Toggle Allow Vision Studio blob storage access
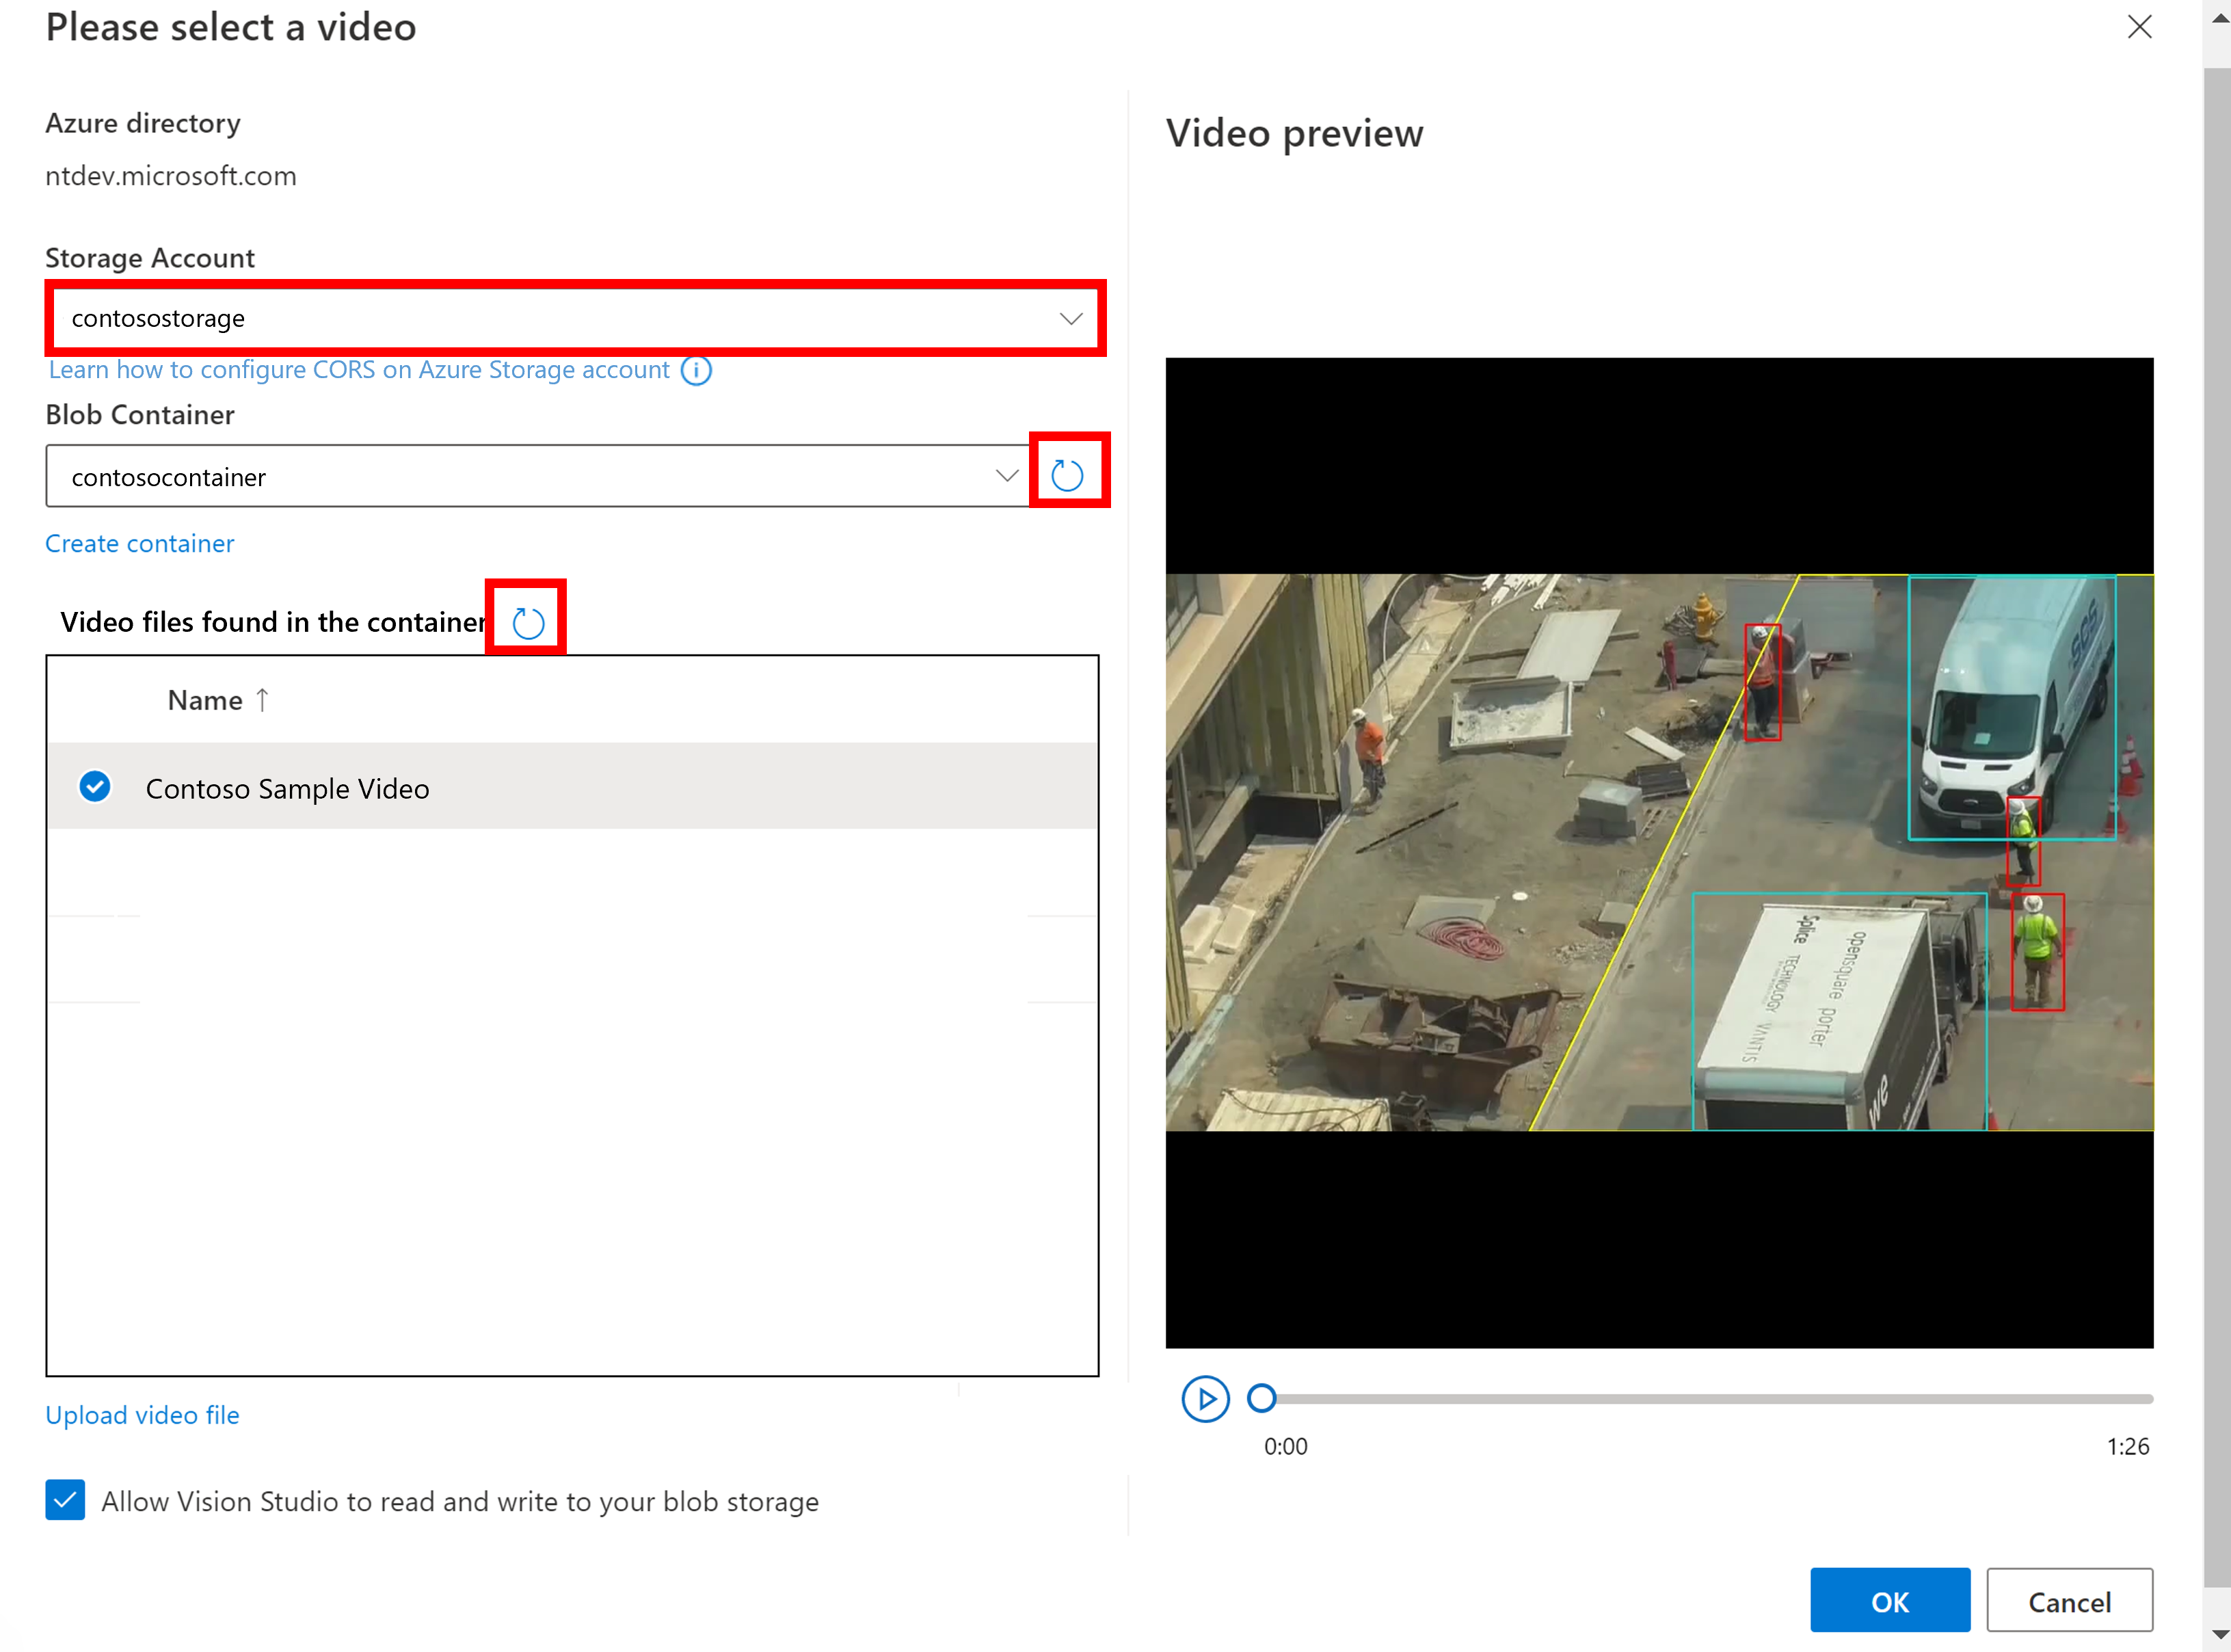The width and height of the screenshot is (2231, 1652). coord(65,1500)
